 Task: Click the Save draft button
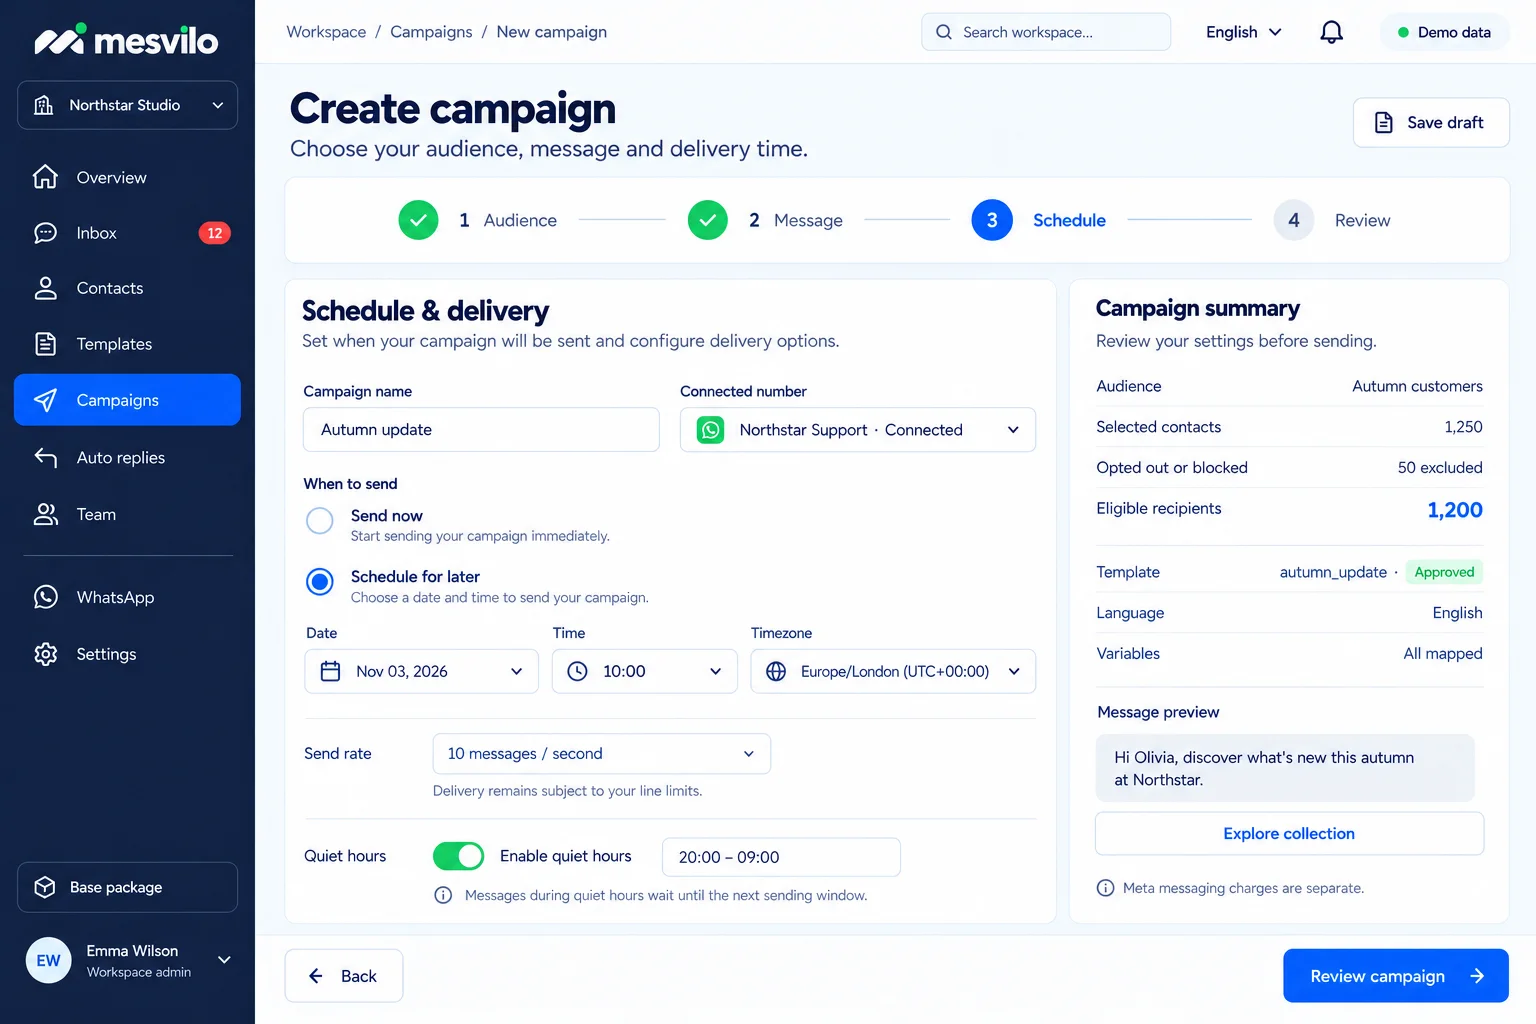(1431, 122)
